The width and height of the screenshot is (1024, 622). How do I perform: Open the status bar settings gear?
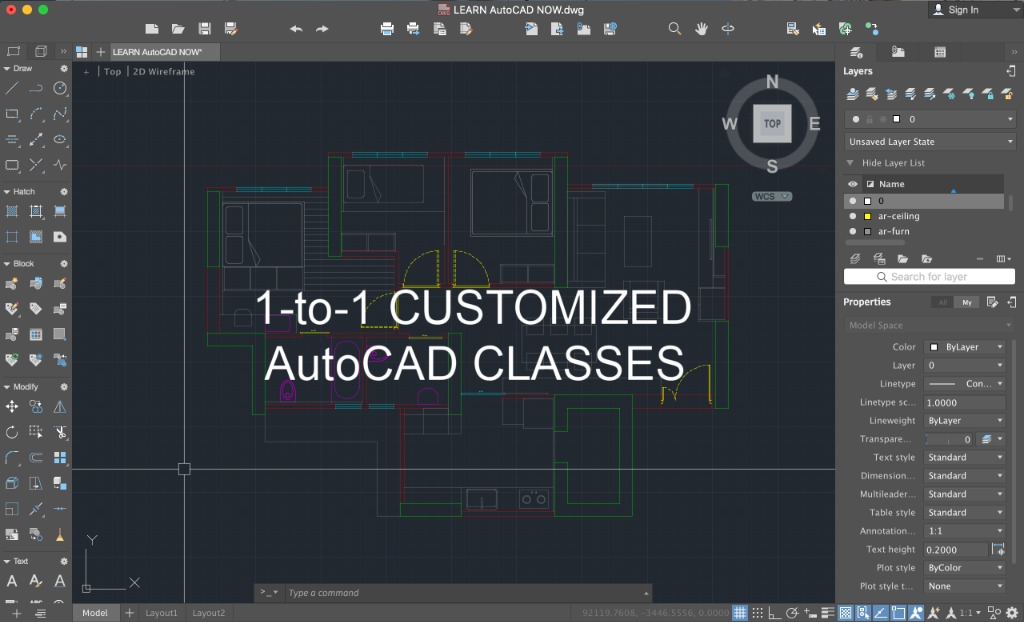pos(1012,613)
